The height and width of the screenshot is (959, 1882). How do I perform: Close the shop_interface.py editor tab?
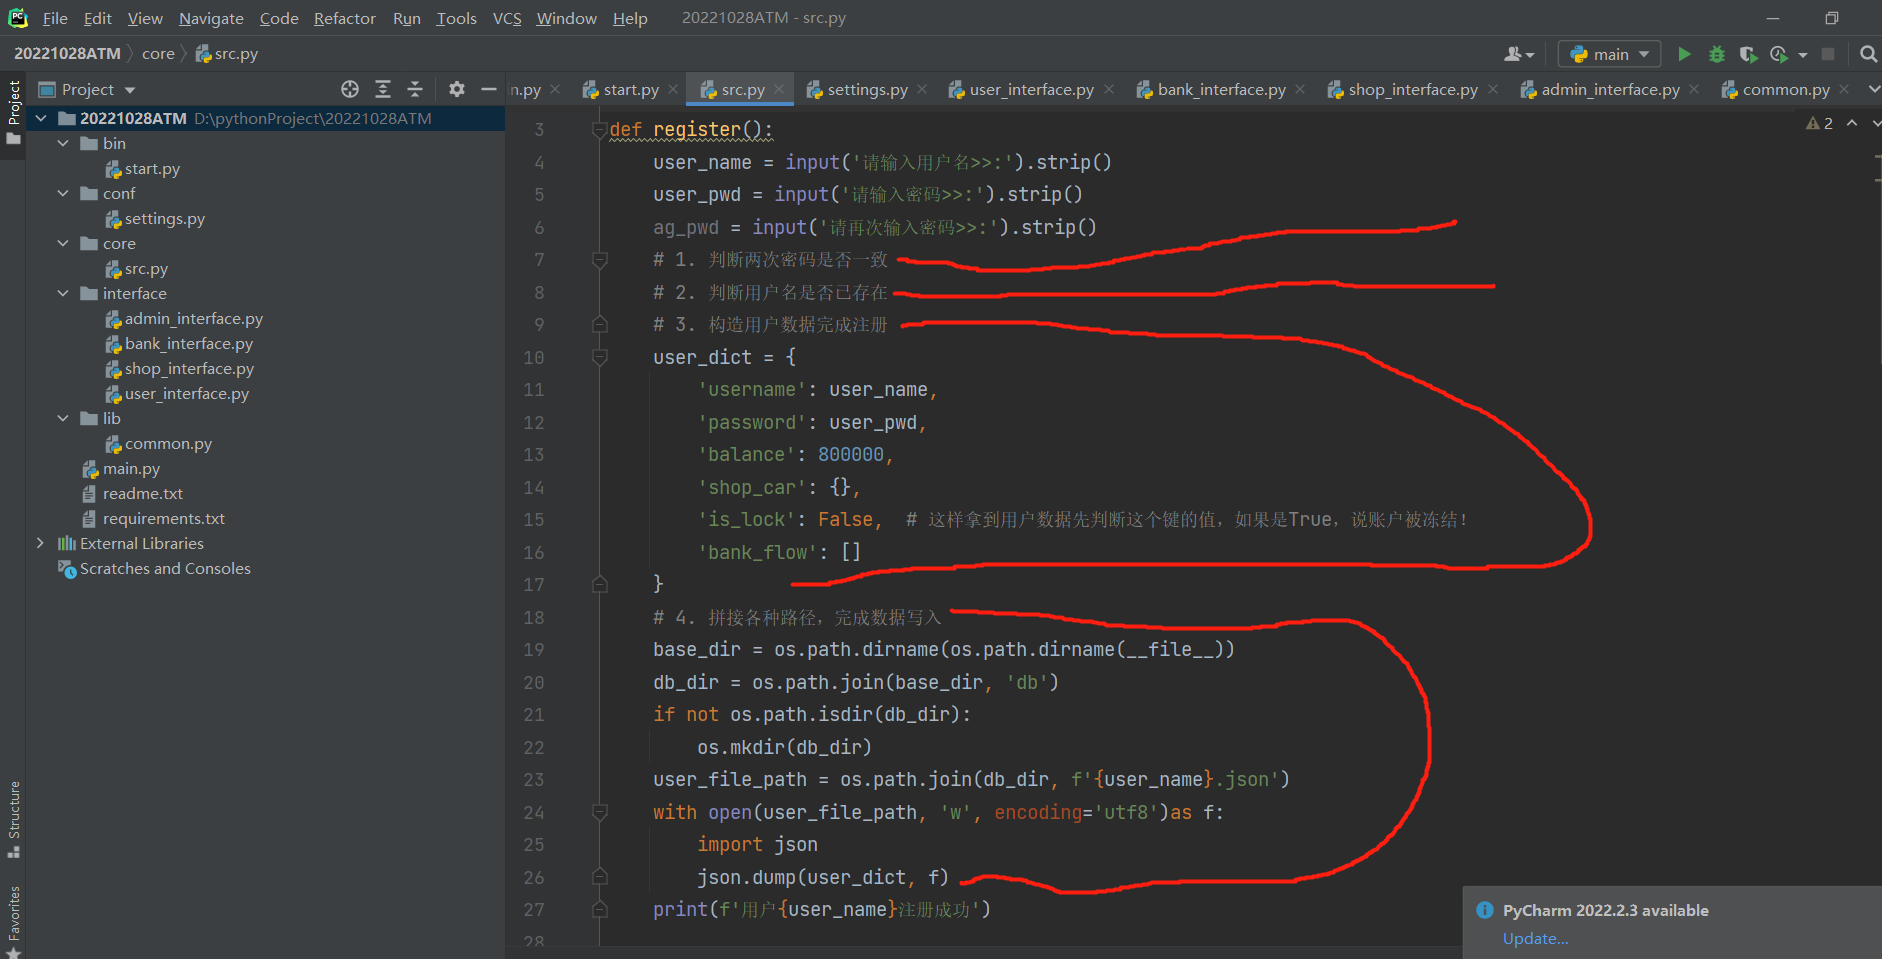point(1493,89)
